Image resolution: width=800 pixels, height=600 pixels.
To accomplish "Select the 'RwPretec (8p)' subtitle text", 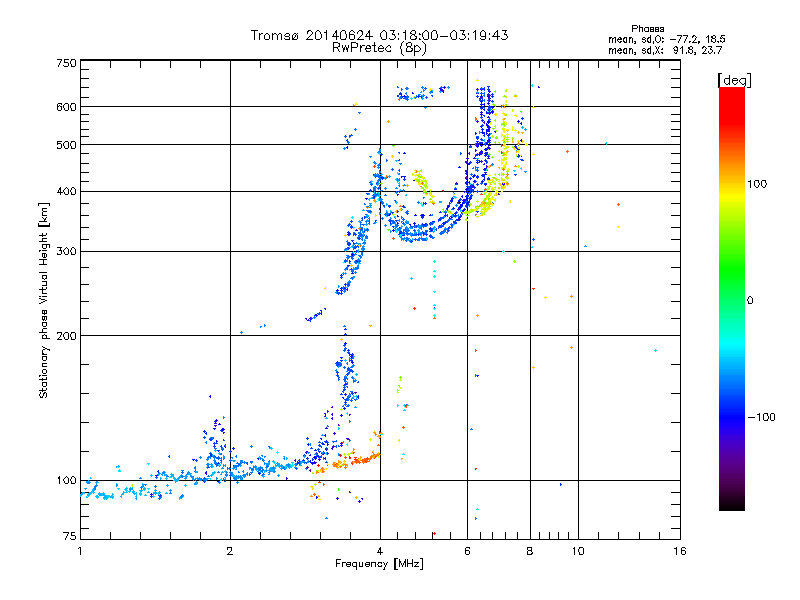I will [x=379, y=48].
